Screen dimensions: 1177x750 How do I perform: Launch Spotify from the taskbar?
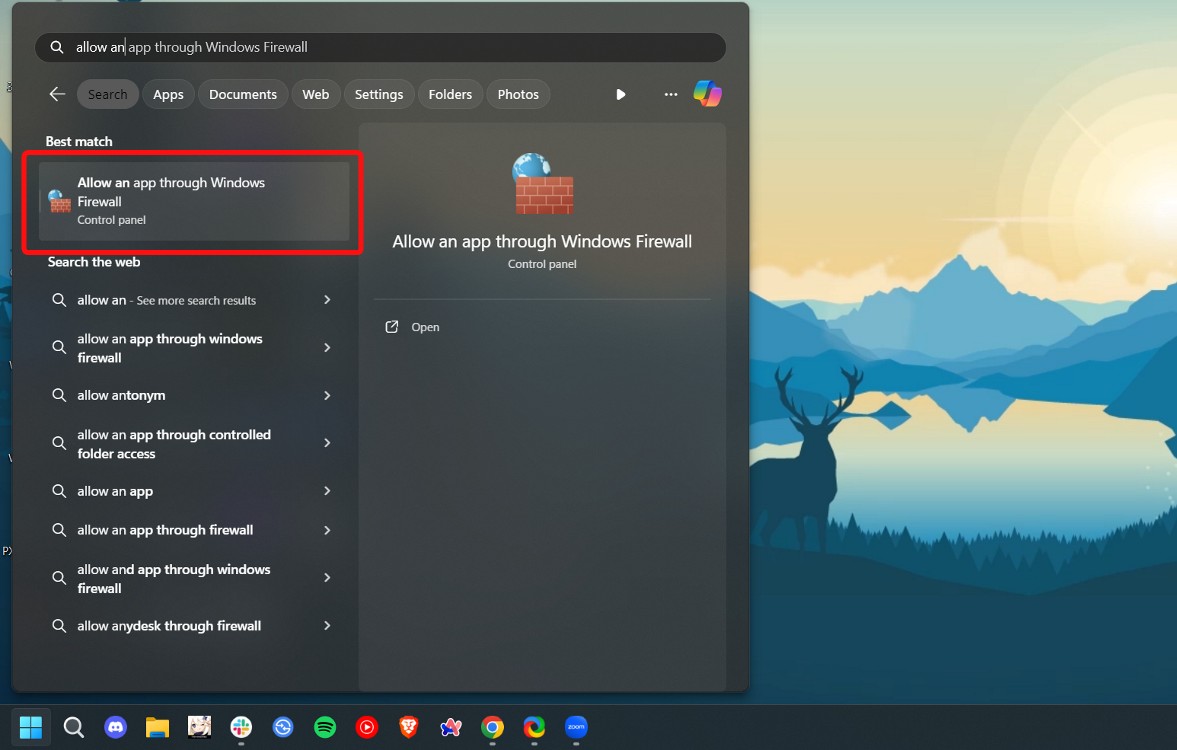[325, 727]
